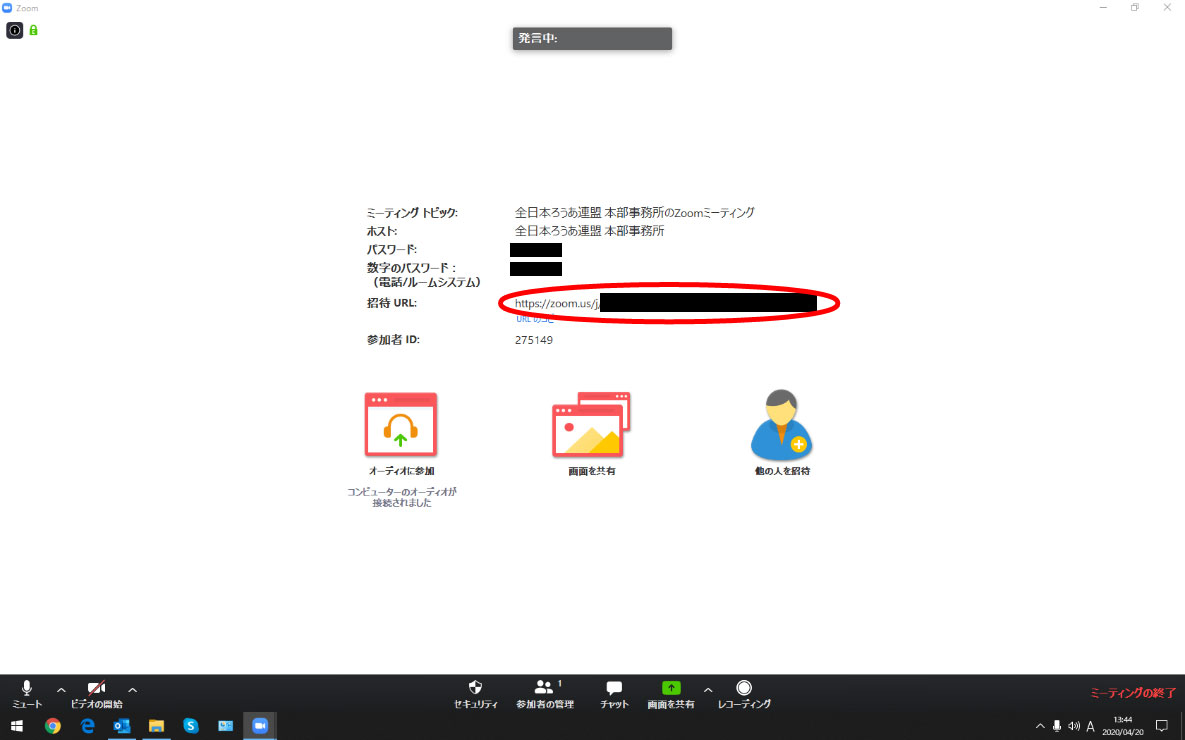Click computer audio connected status text
This screenshot has height=740, width=1185.
[x=401, y=497]
